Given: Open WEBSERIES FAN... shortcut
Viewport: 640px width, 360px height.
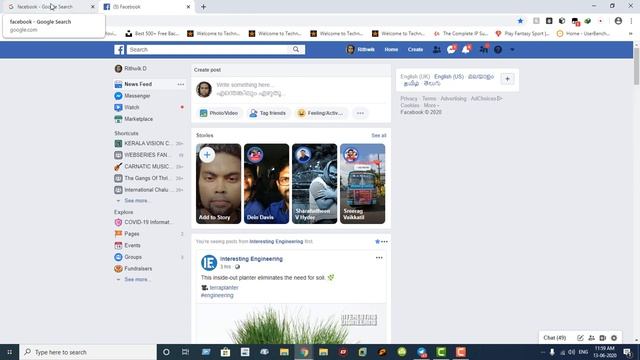Looking at the screenshot, I should tap(149, 155).
